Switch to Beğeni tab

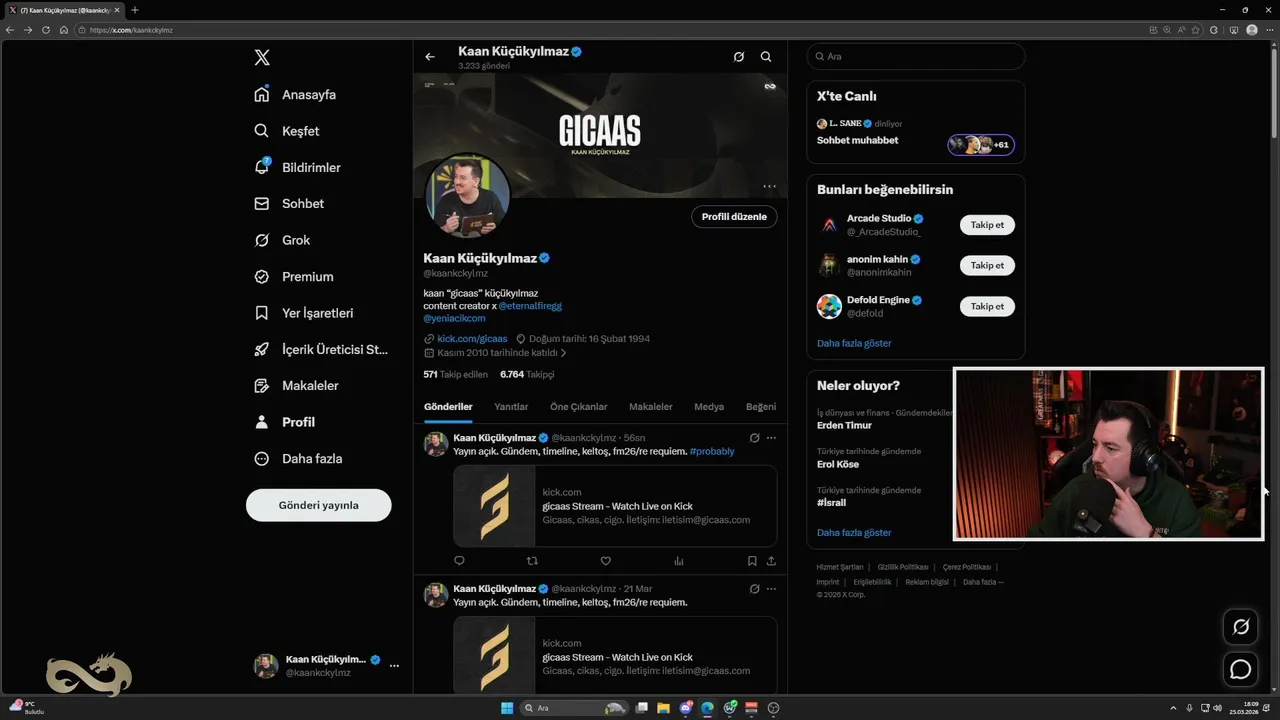pyautogui.click(x=761, y=407)
